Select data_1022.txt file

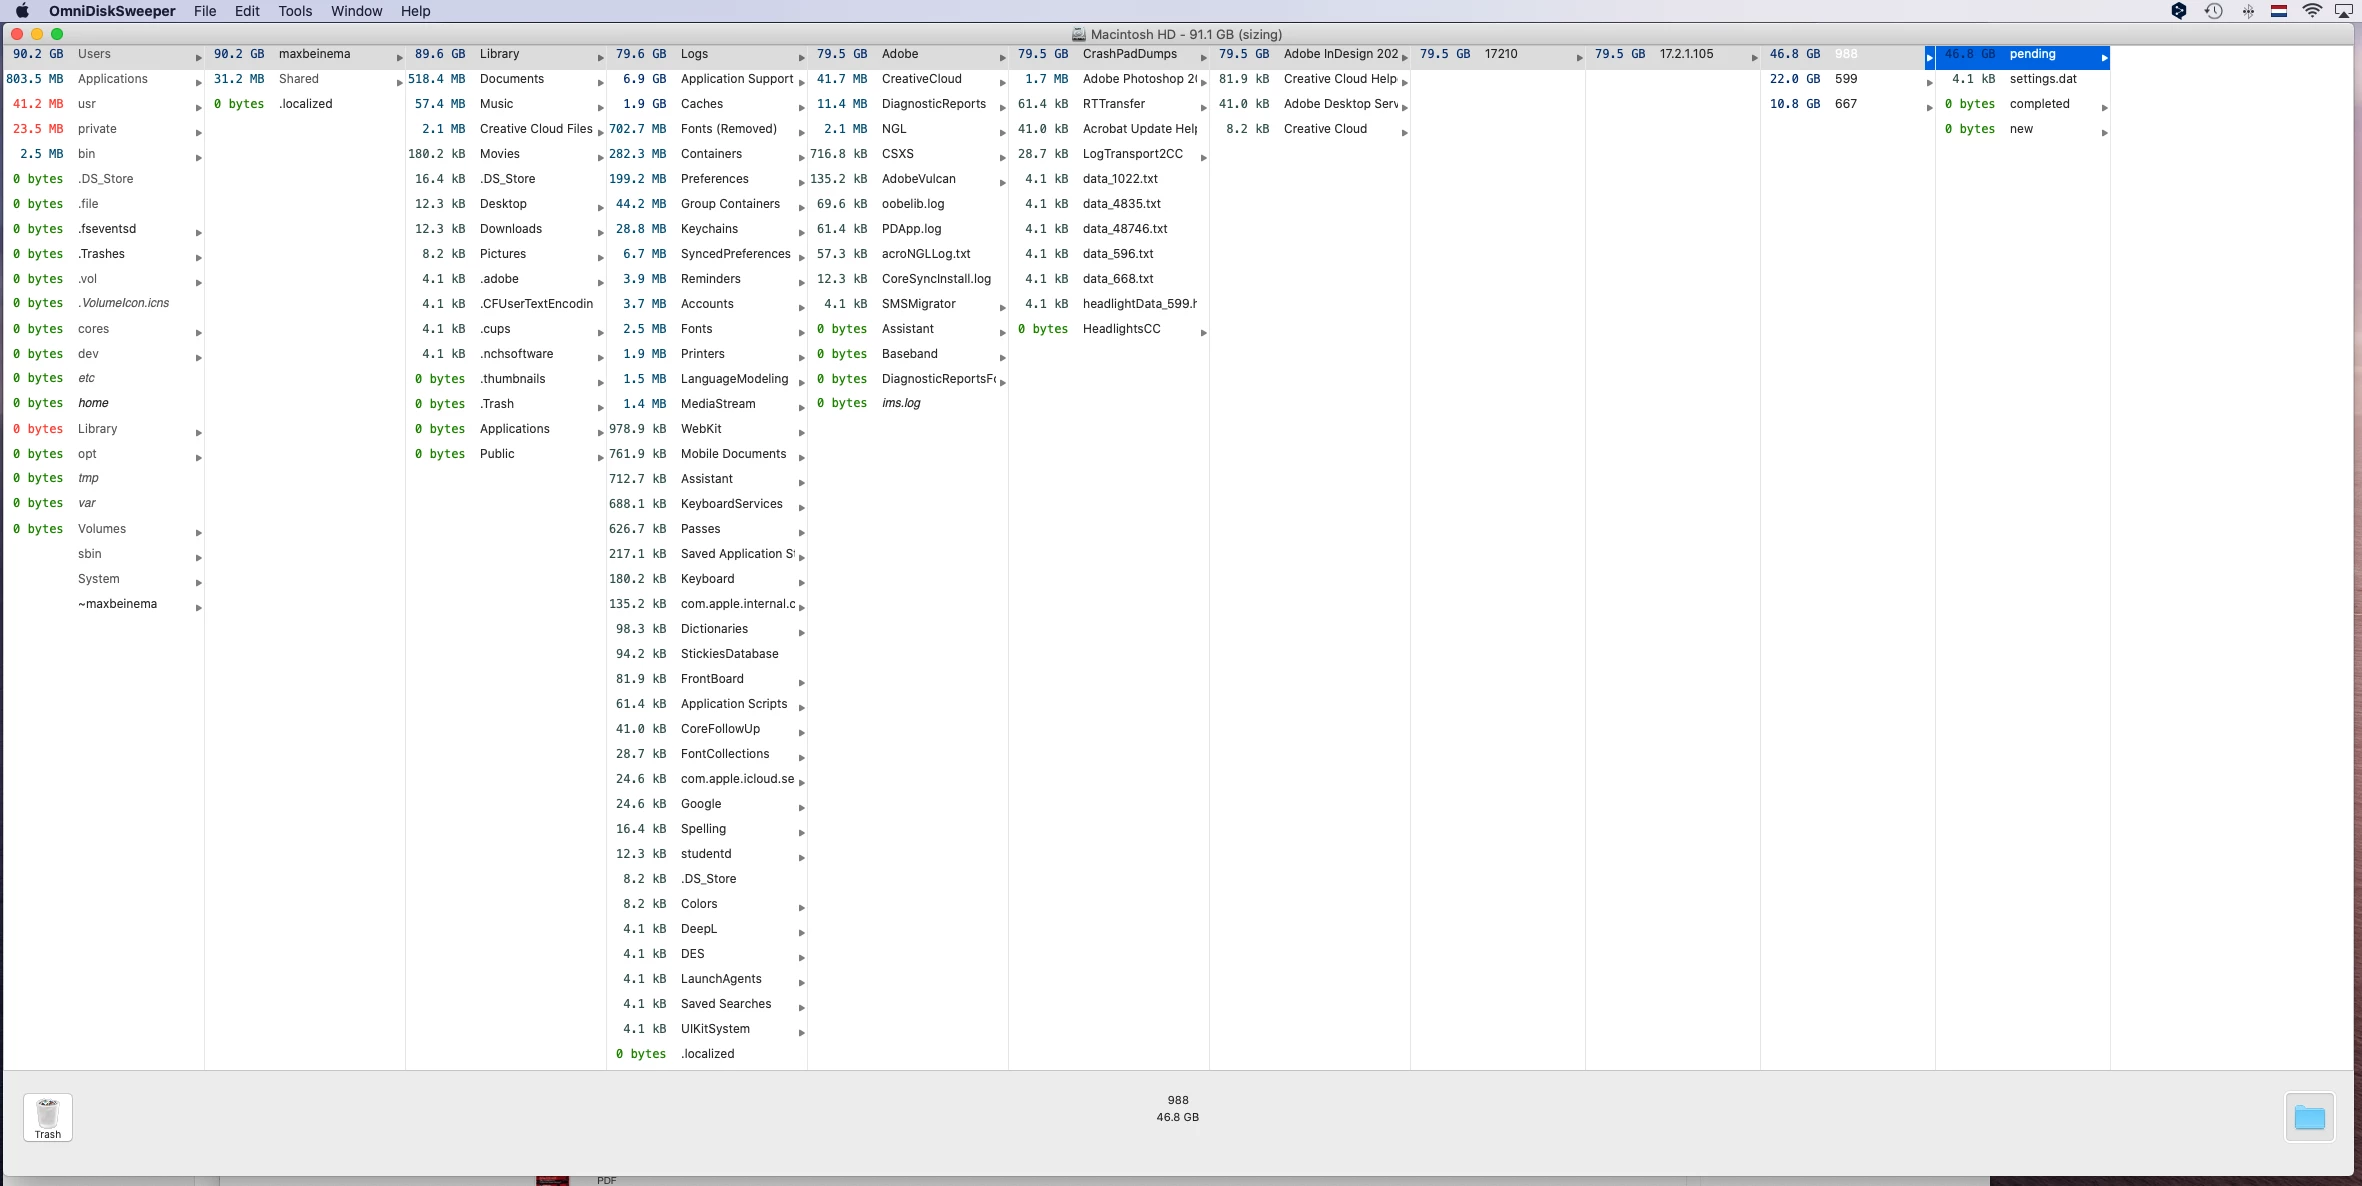tap(1119, 179)
